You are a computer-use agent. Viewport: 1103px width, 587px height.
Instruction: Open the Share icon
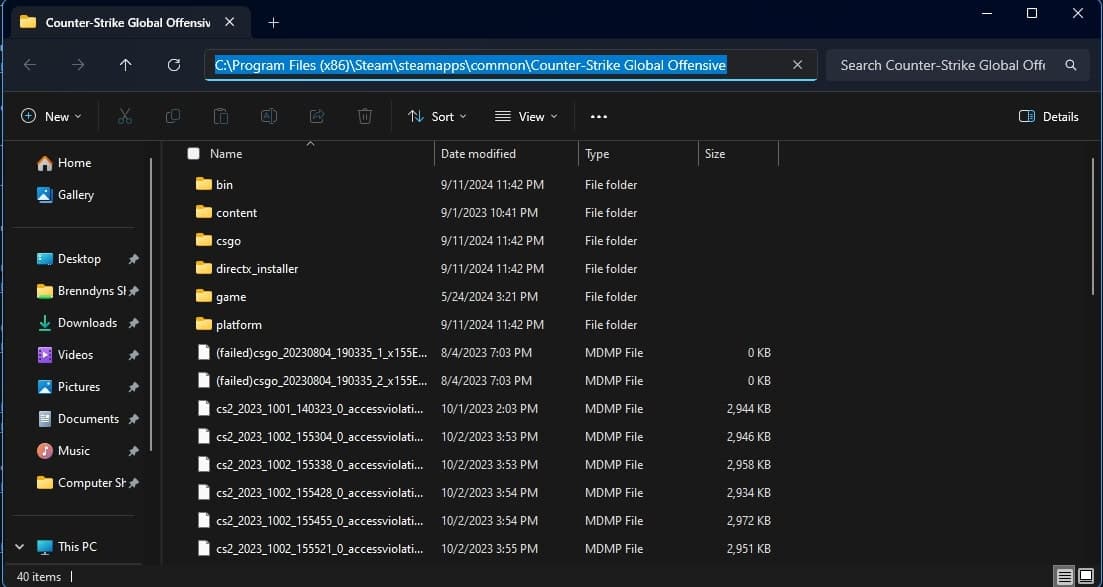[x=316, y=116]
